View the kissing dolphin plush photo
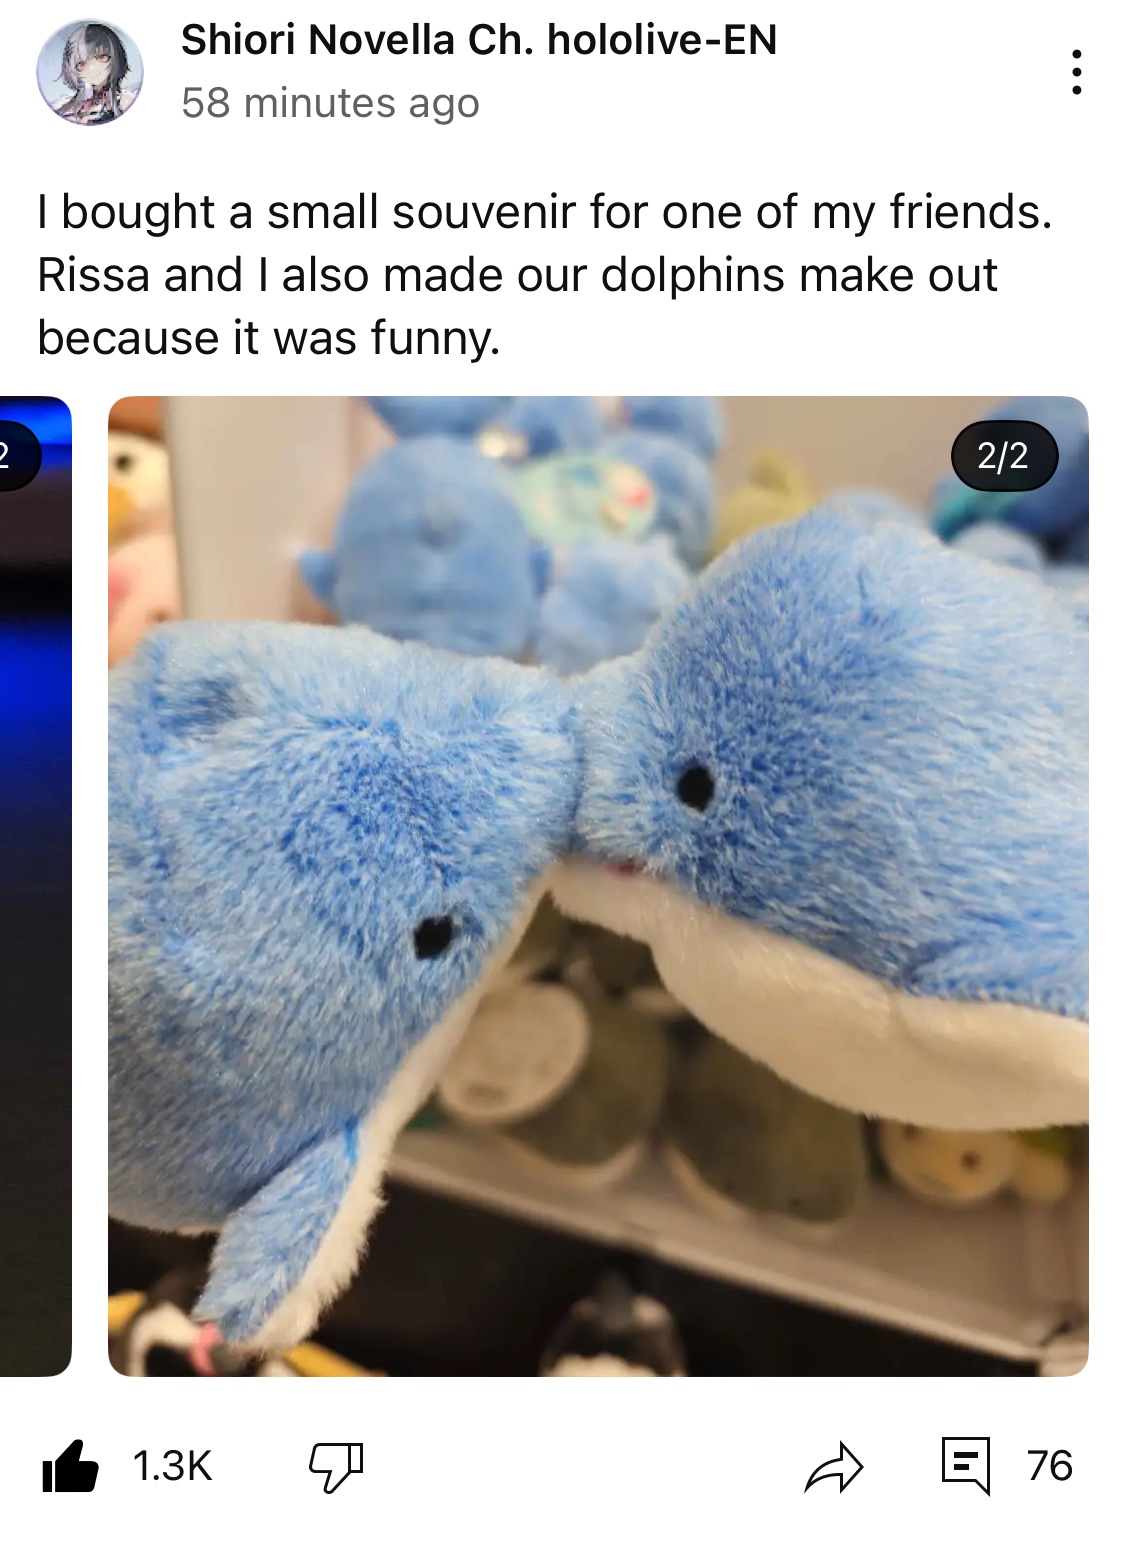Viewport: 1125px width, 1548px height. pyautogui.click(x=598, y=886)
